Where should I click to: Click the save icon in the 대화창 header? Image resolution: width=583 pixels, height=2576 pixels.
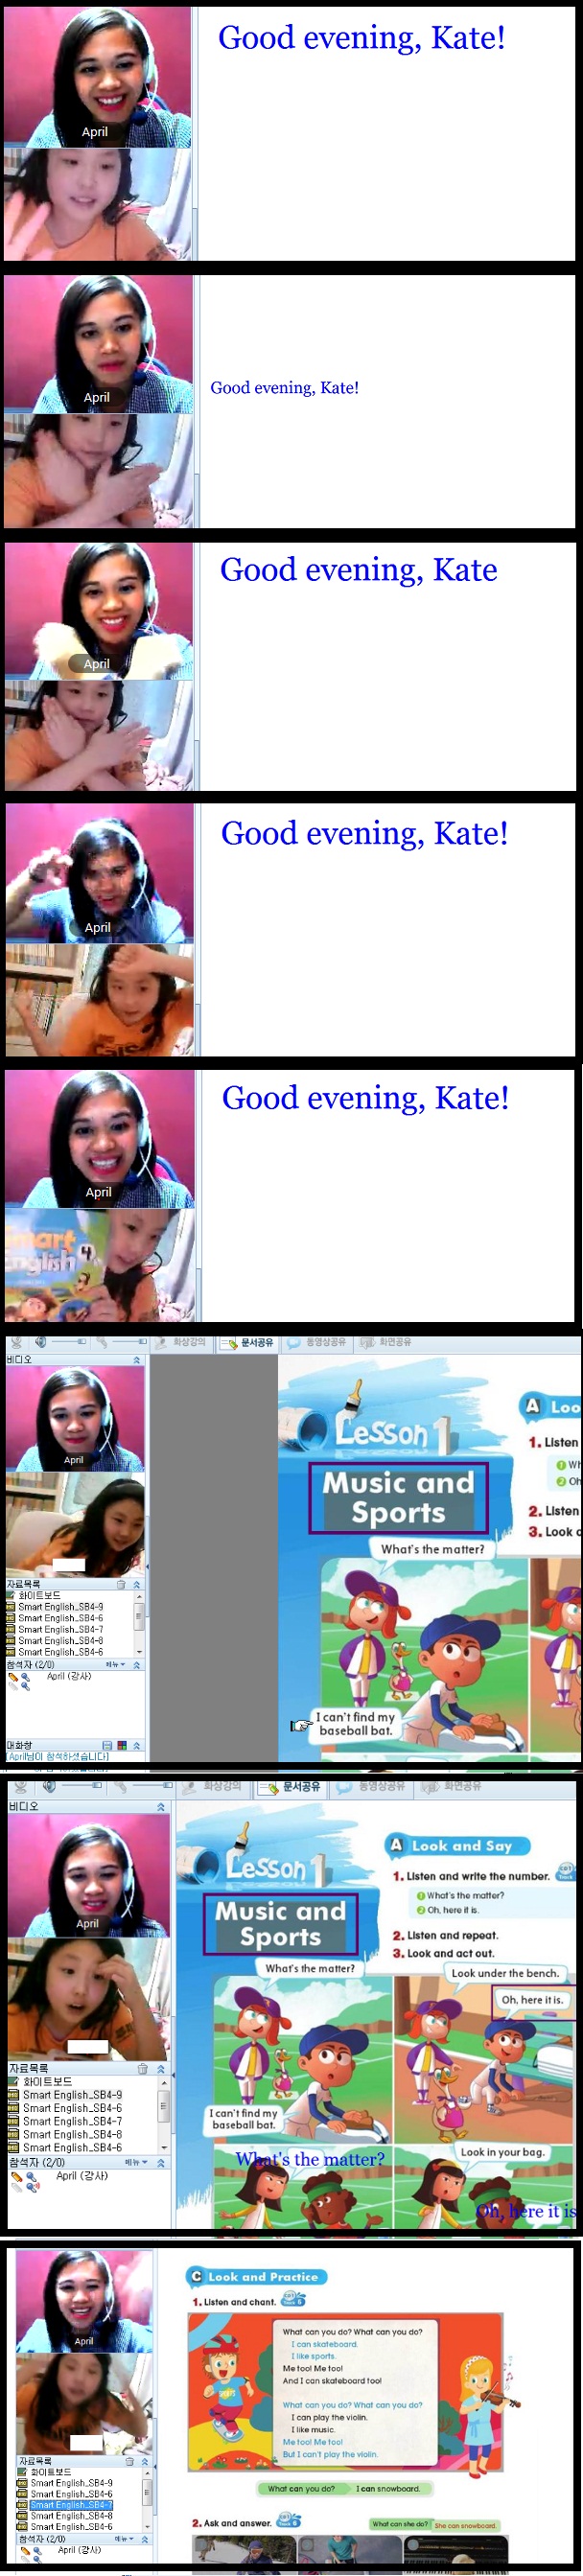[x=108, y=1745]
